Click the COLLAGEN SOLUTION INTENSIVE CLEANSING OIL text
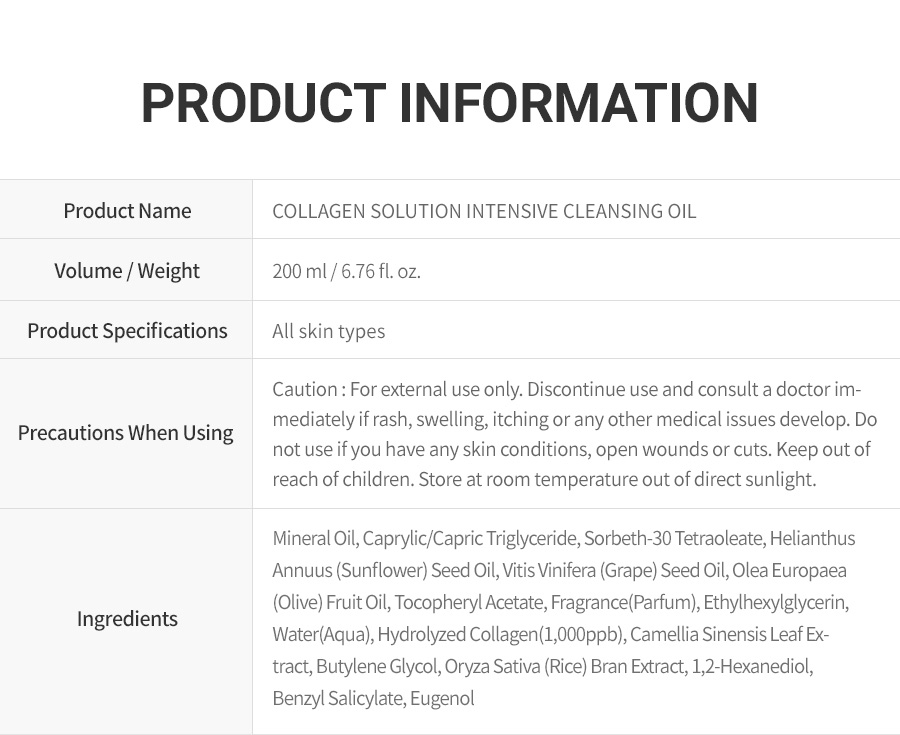 click(484, 211)
